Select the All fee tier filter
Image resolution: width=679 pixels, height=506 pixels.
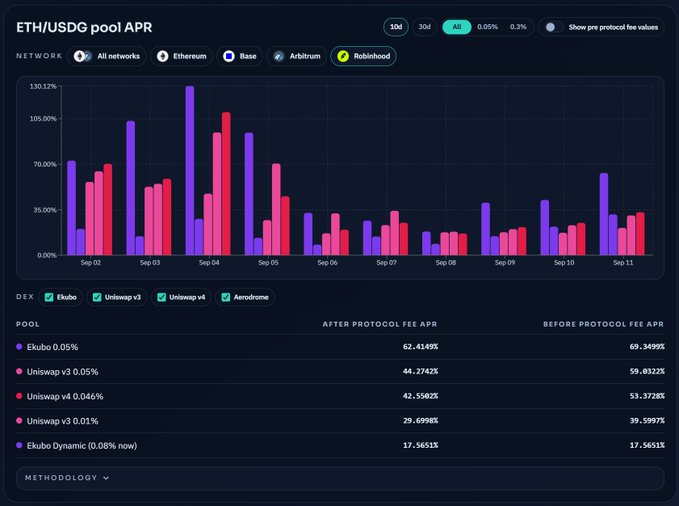tap(456, 27)
